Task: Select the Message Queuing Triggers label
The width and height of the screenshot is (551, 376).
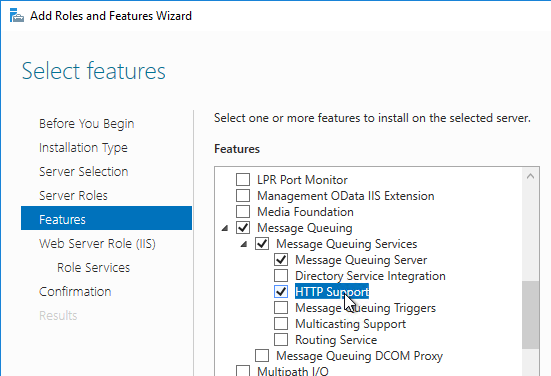Action: 365,308
